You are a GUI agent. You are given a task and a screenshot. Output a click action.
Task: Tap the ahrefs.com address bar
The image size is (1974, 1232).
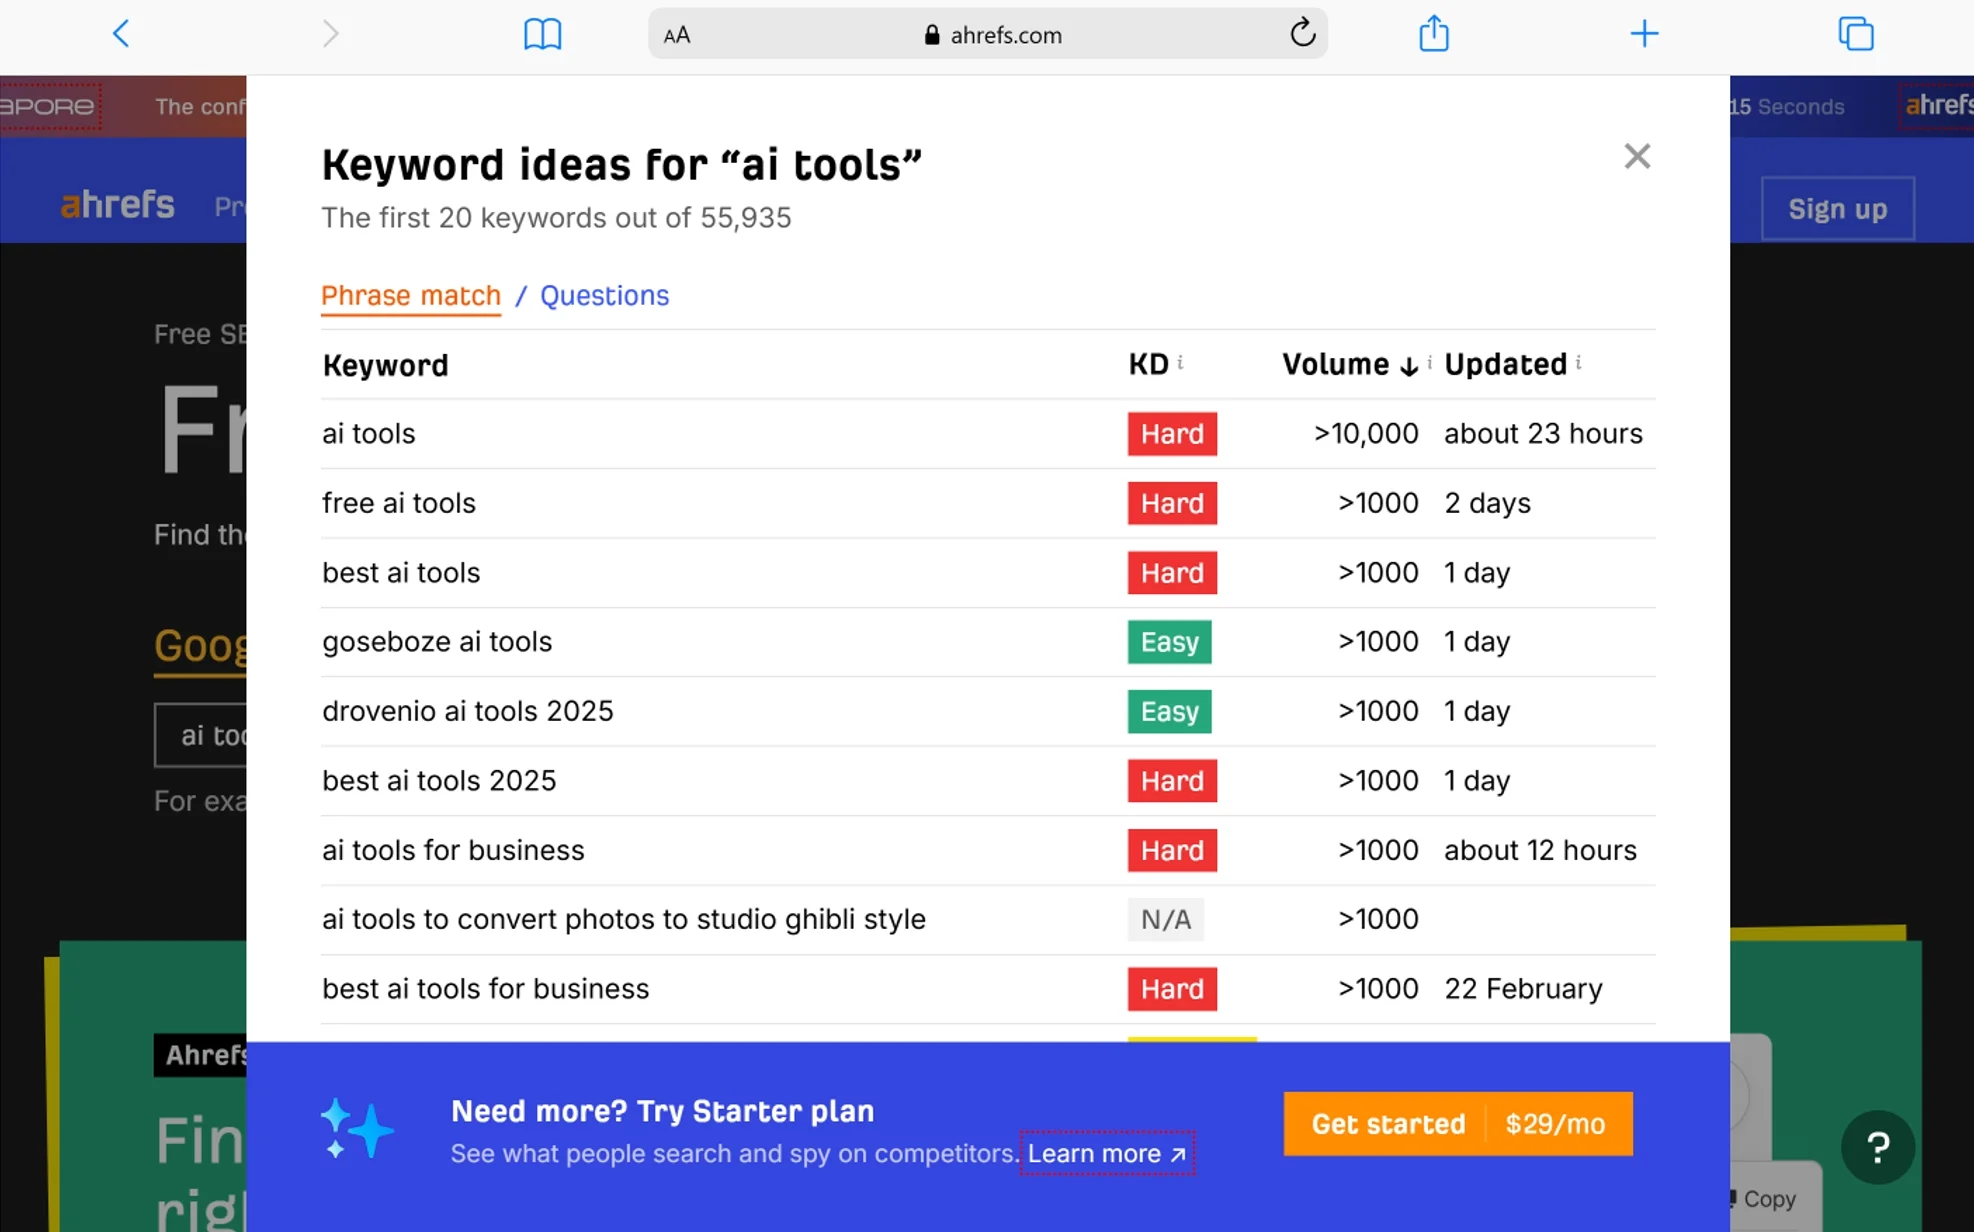tap(987, 34)
